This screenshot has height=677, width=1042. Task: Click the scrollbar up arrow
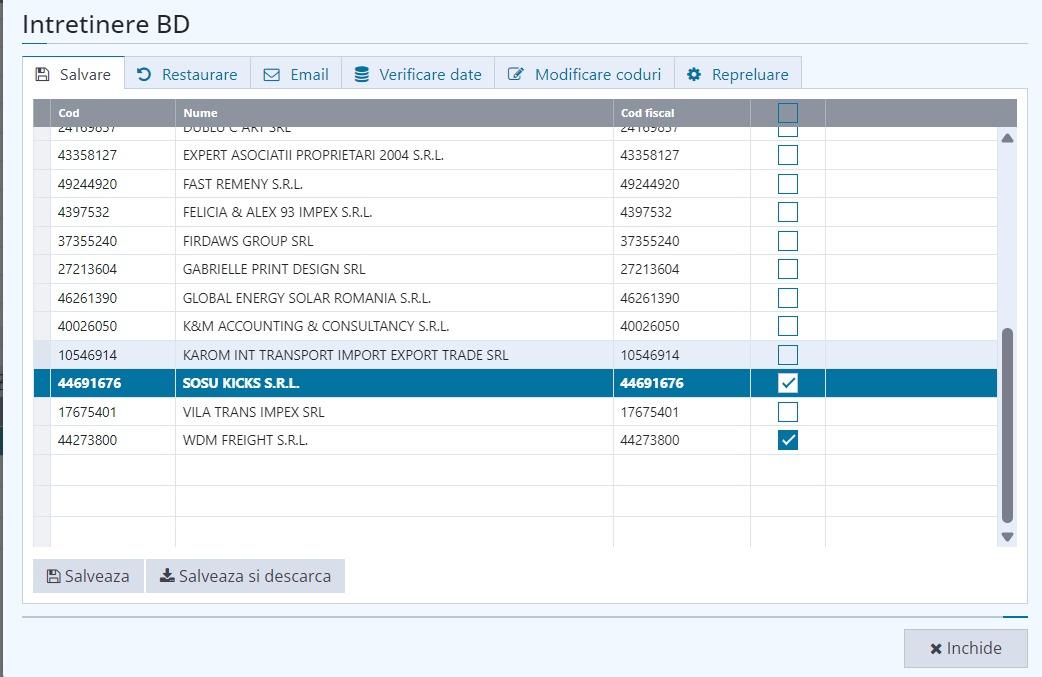click(x=1007, y=138)
